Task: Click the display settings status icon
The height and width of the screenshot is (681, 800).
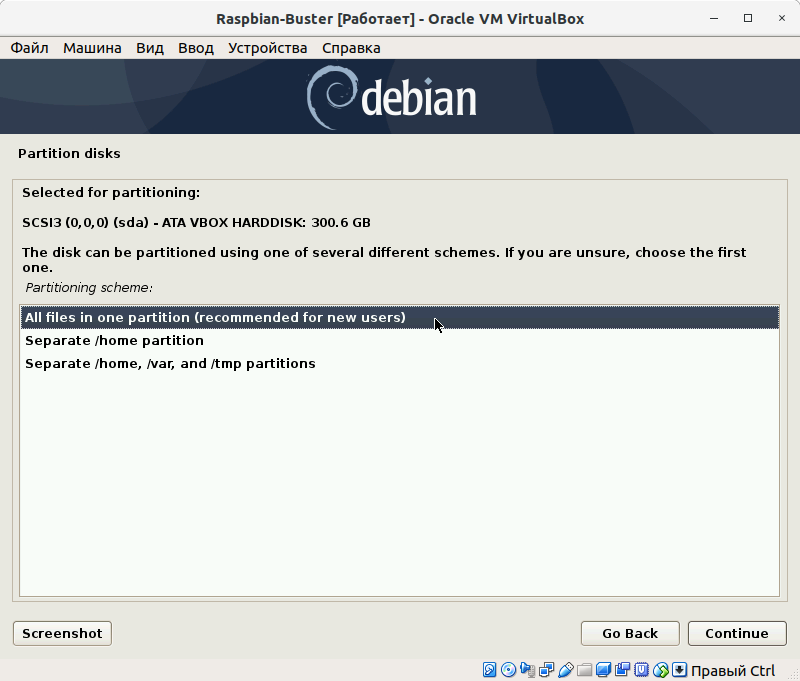Action: 604,670
